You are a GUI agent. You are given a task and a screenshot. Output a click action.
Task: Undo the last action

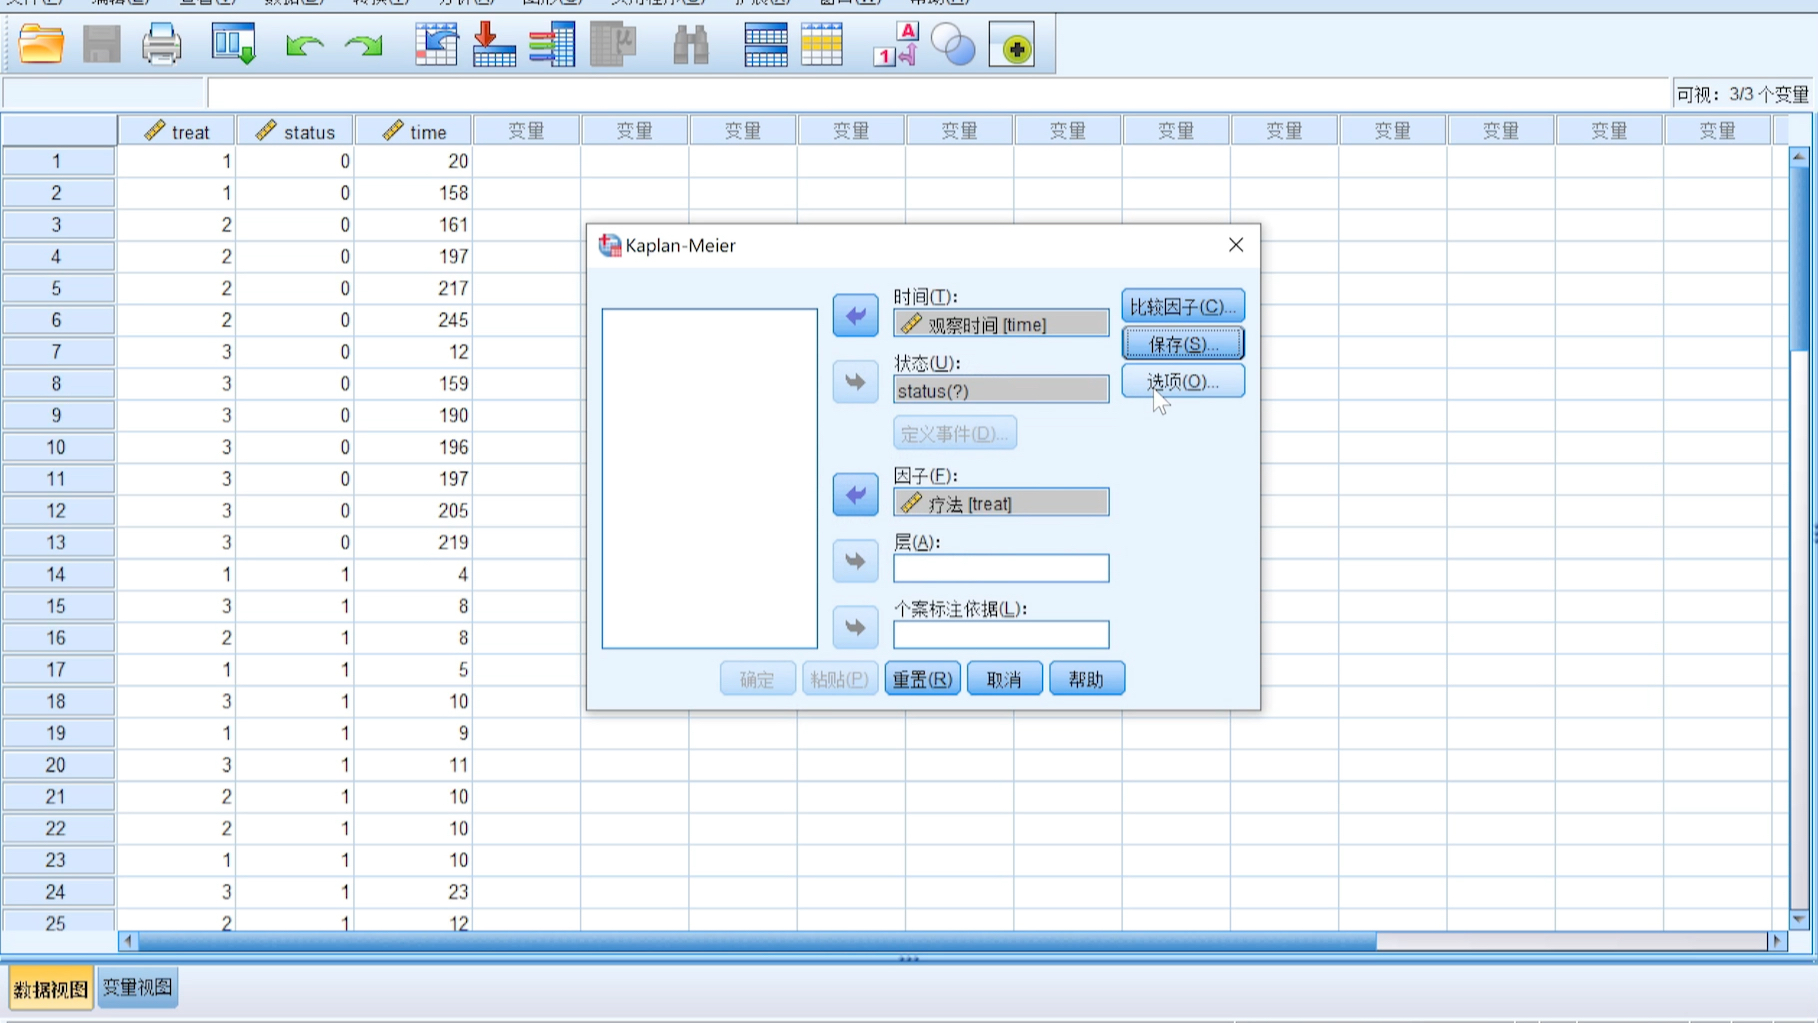[x=304, y=46]
